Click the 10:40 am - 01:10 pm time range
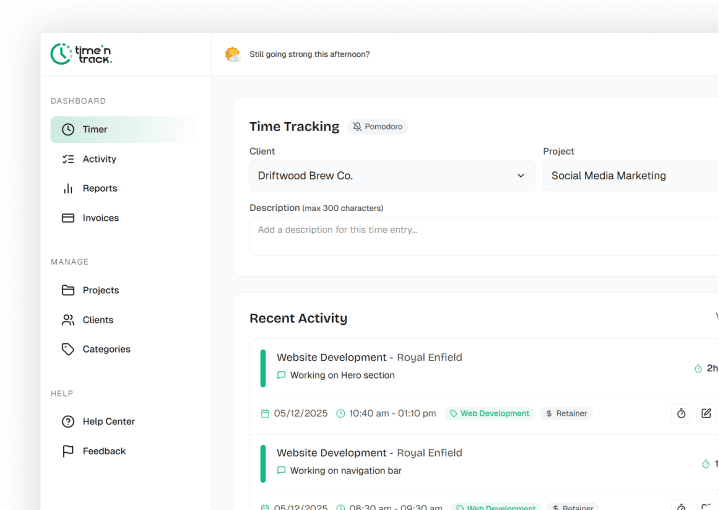Screen dimensions: 719x510 point(393,413)
